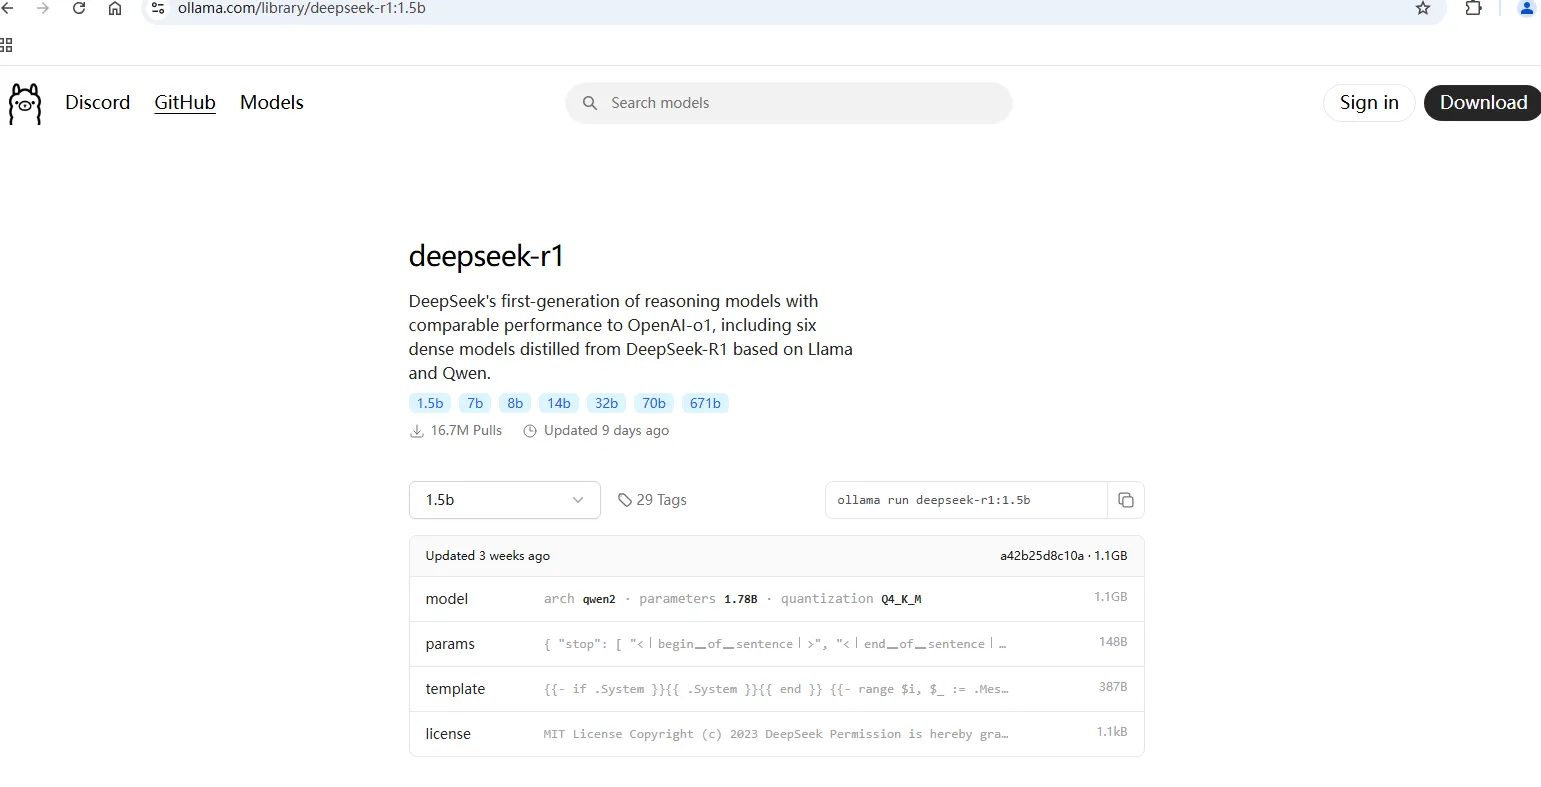Select the 7b size tag
1541x787 pixels.
click(x=475, y=403)
